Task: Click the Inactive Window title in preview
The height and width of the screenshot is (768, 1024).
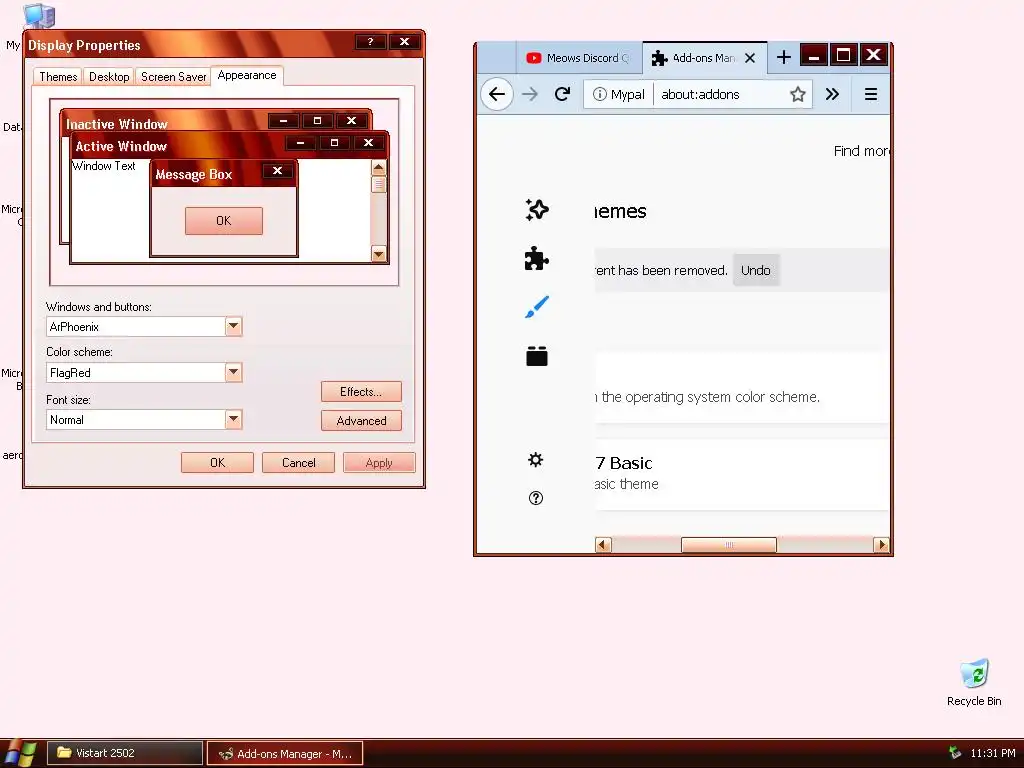Action: tap(117, 124)
